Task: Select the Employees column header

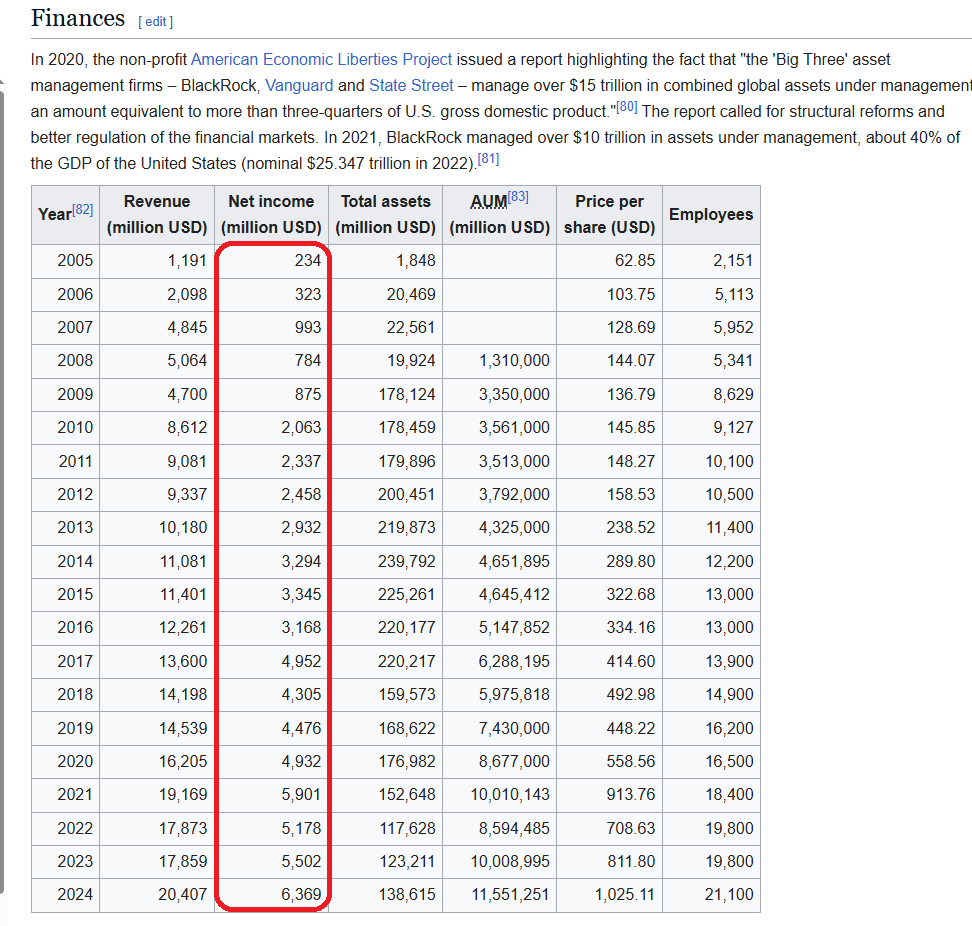Action: point(711,214)
